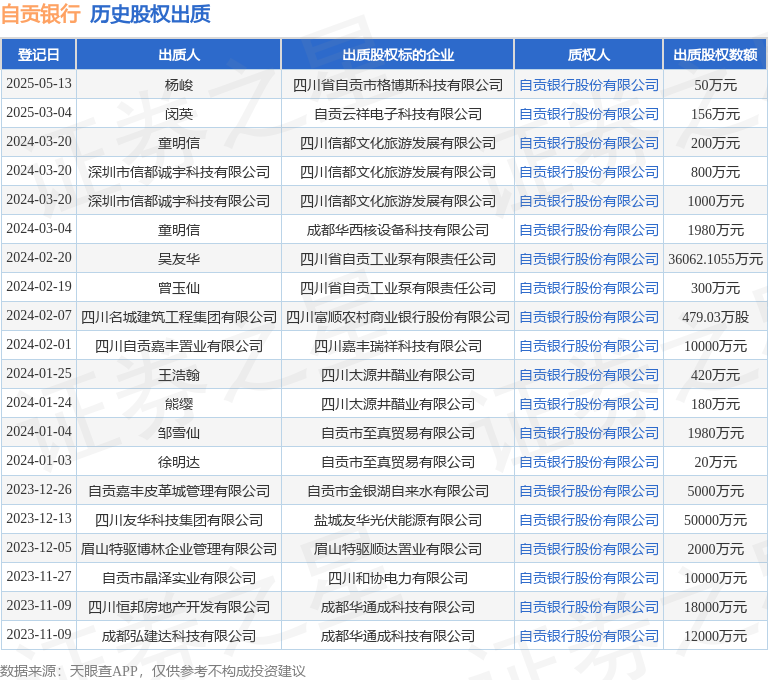Click pledgor name 王浩翰
The image size is (768, 680).
coord(179,375)
